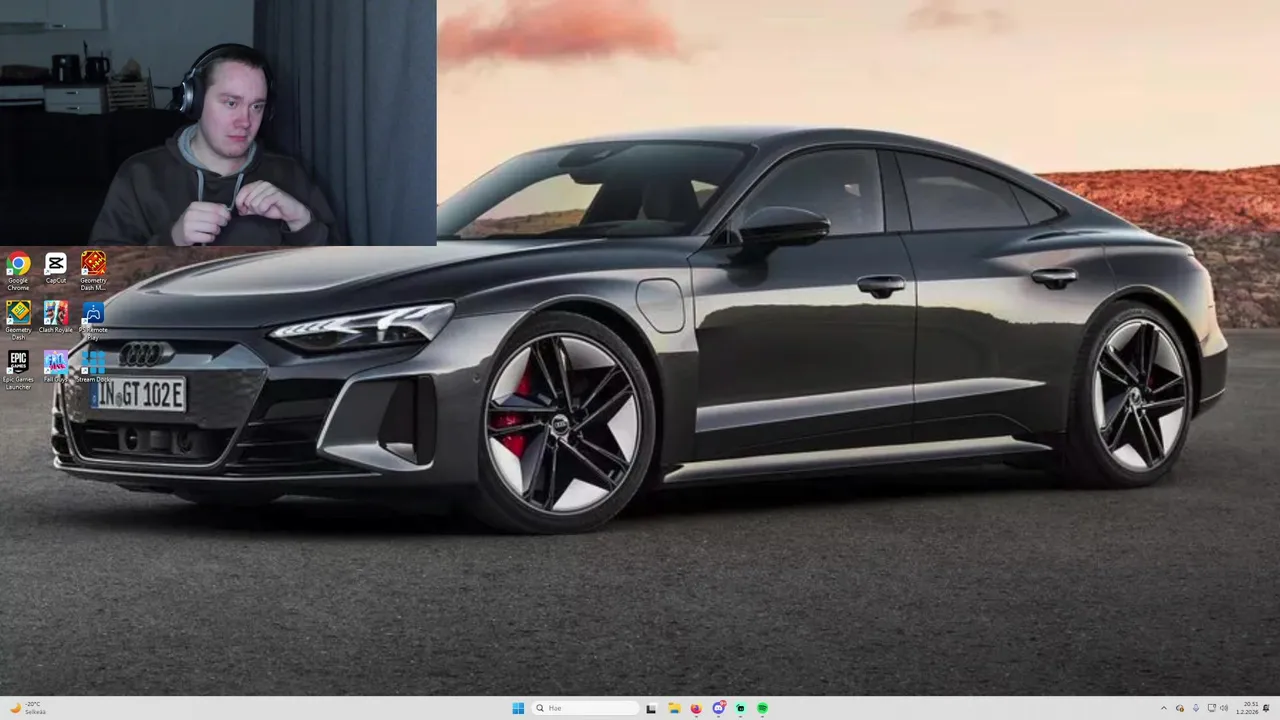Screen dimensions: 1280x720
Task: Select Geometry Dash M... desktop icon
Action: tap(93, 271)
